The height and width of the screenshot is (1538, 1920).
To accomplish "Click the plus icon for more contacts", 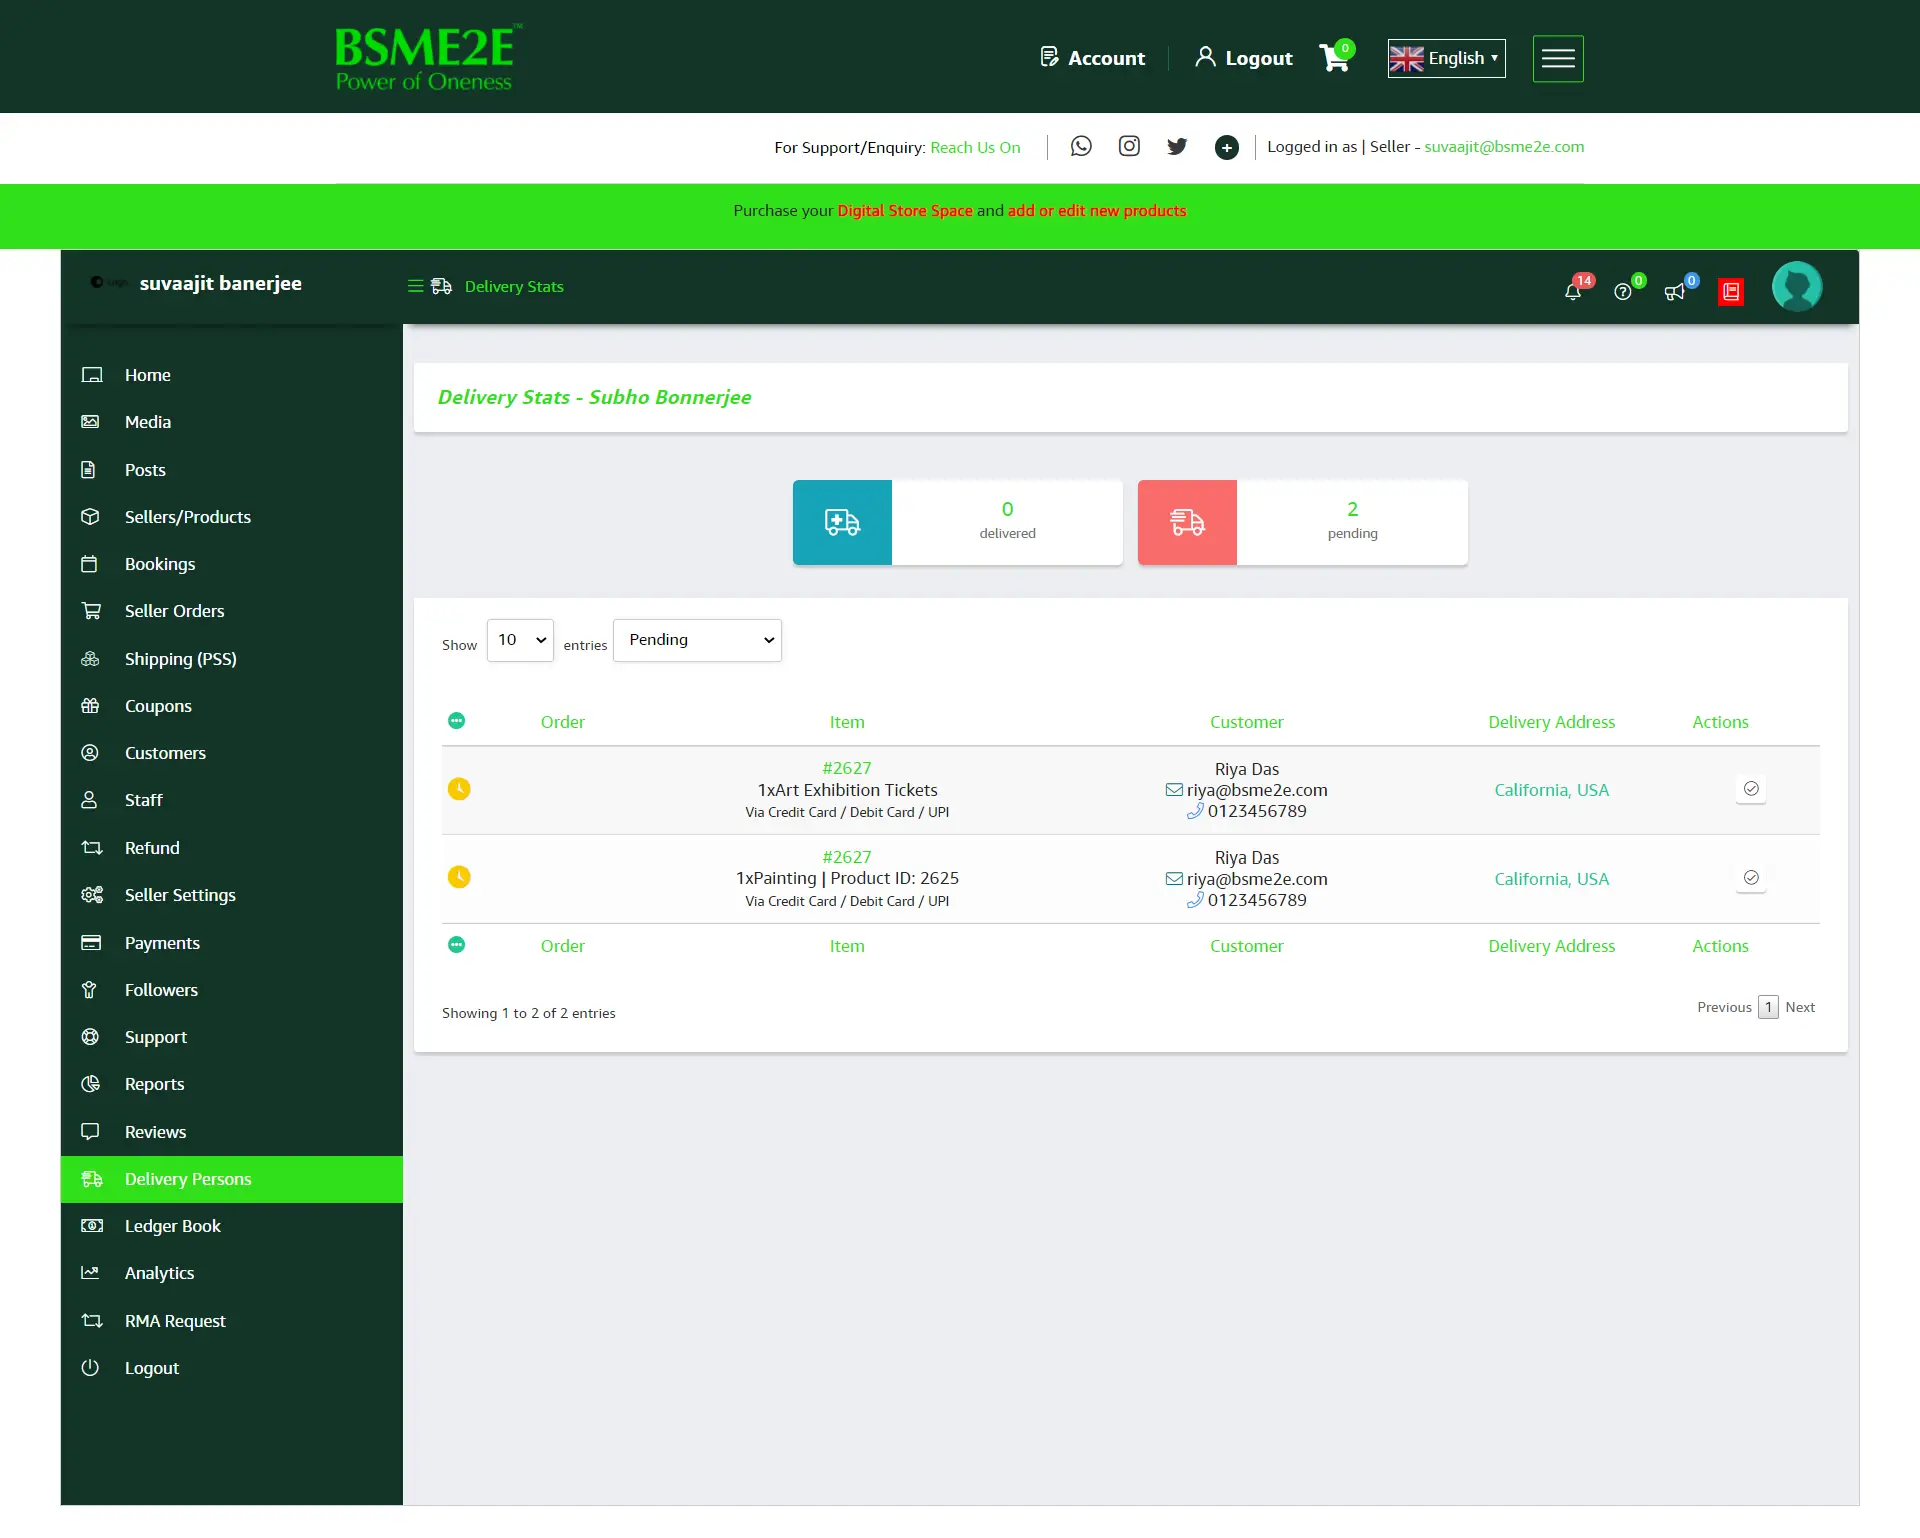I will (x=1227, y=148).
